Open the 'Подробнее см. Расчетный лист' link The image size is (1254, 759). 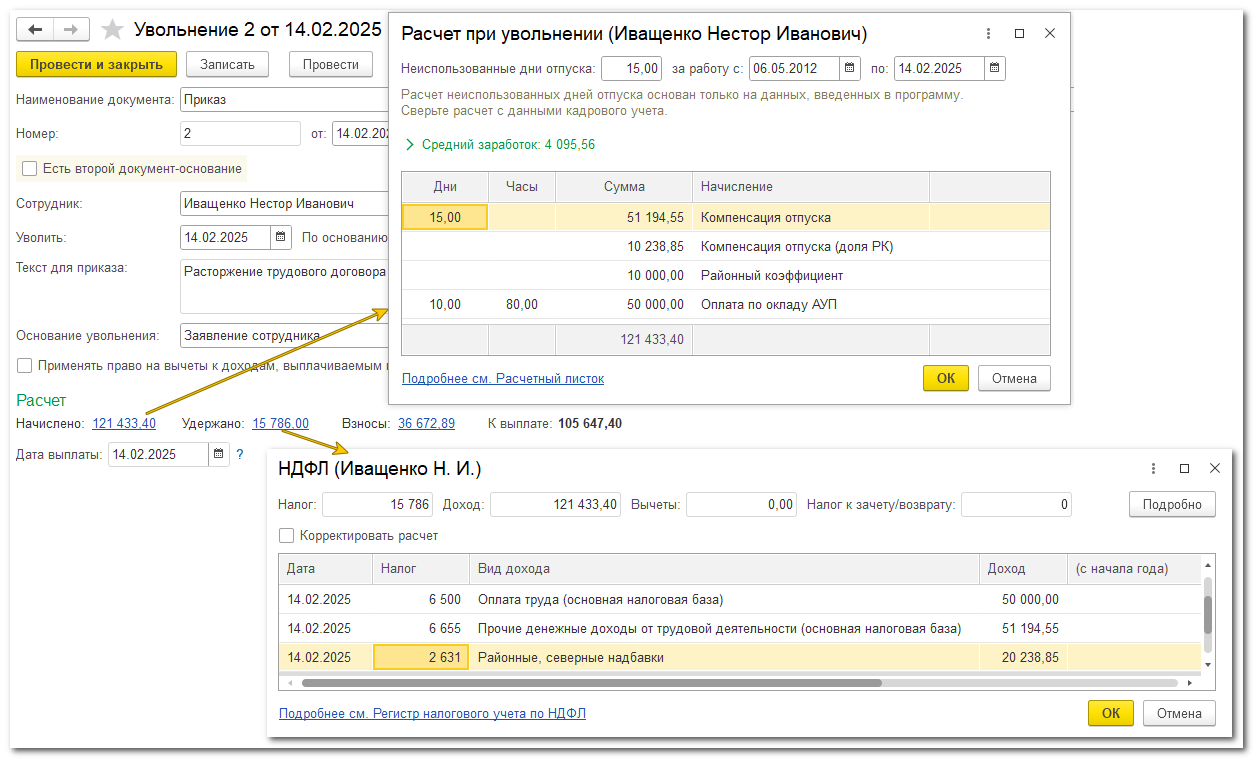502,379
